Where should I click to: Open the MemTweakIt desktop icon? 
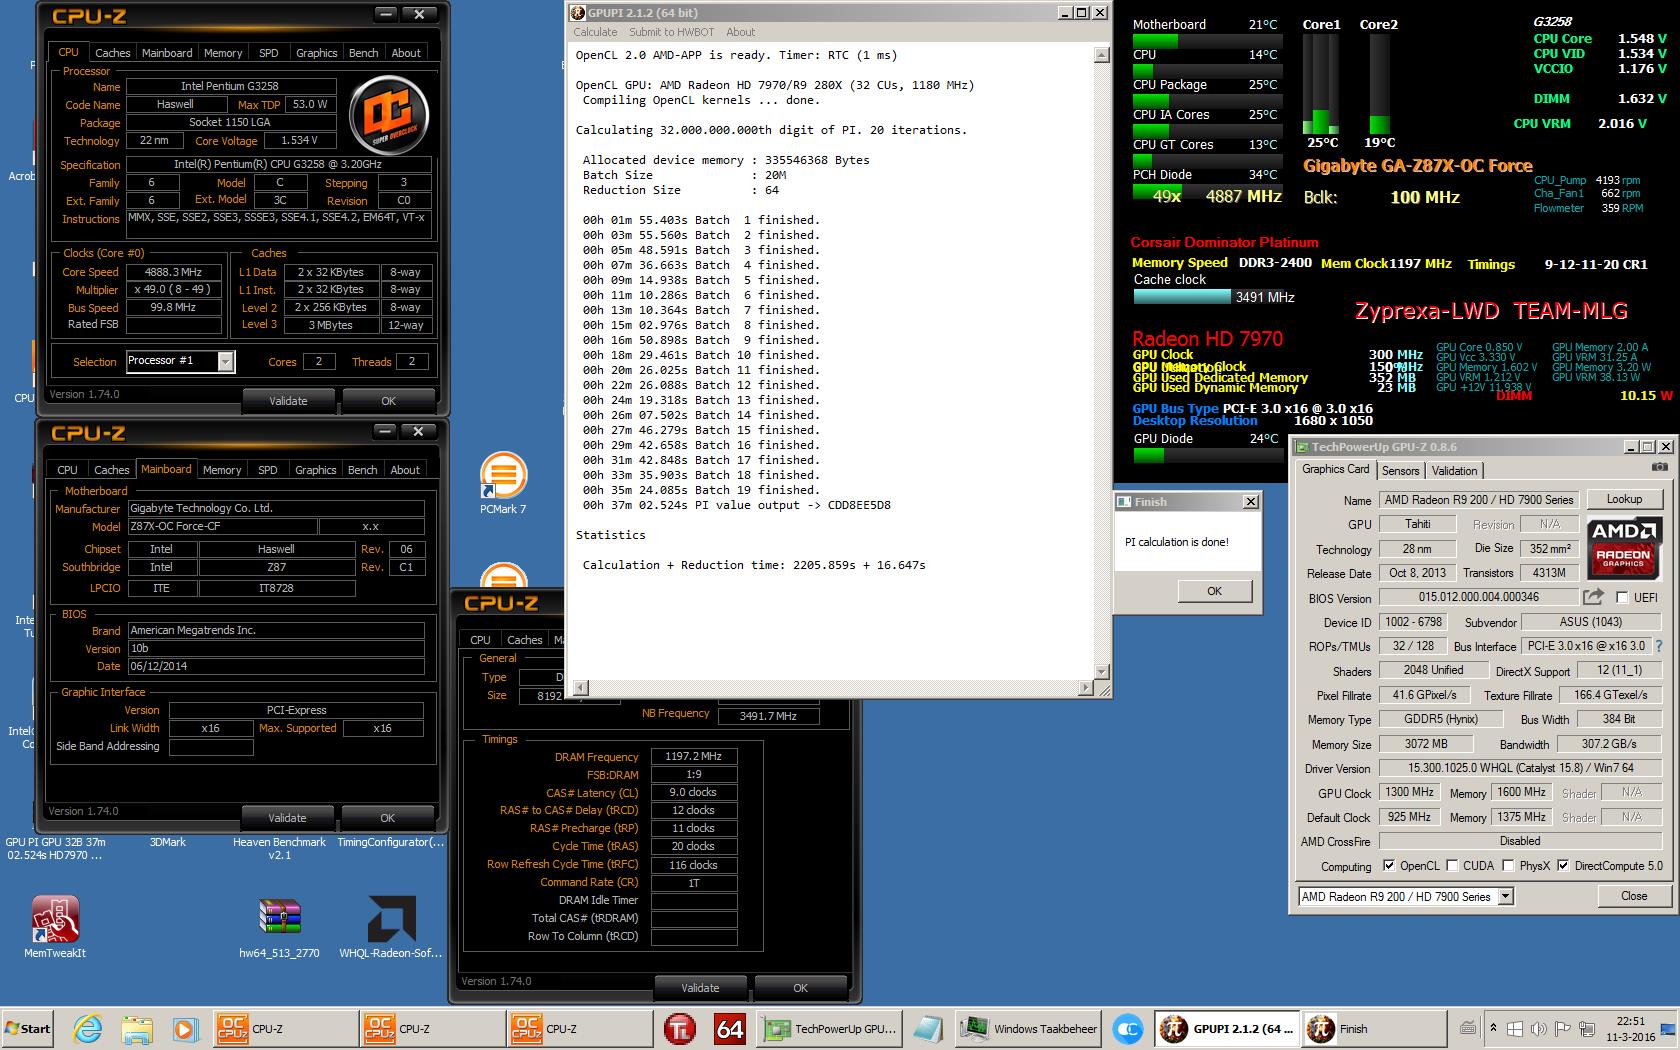pos(55,927)
